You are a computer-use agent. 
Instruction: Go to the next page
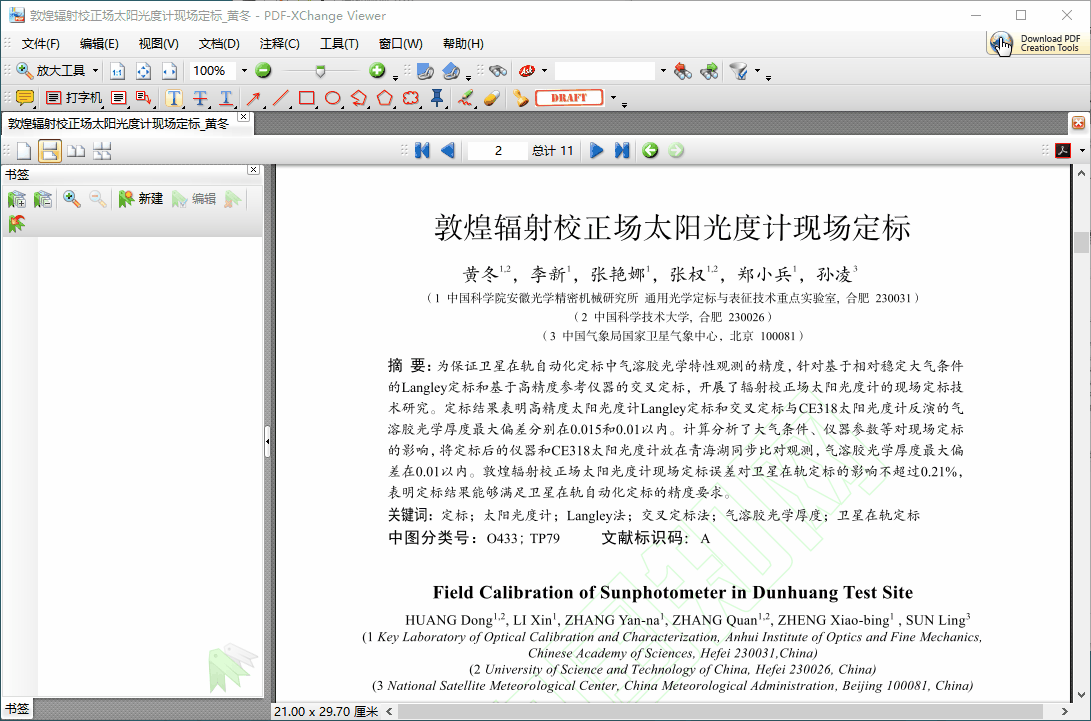[596, 150]
